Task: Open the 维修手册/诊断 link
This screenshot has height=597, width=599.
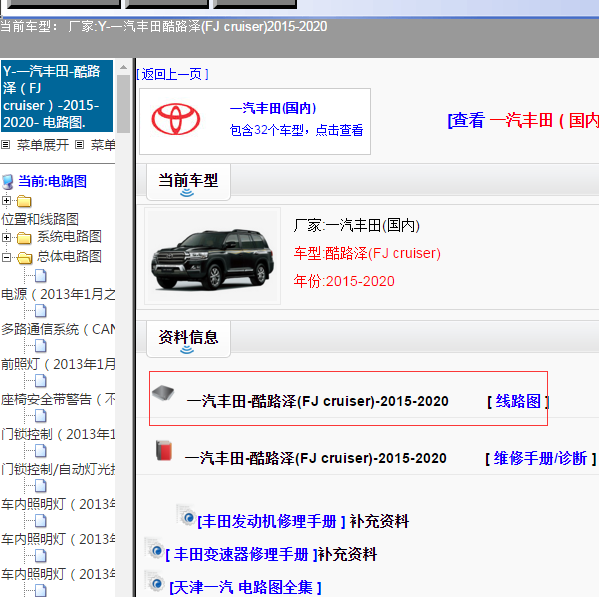Action: click(540, 458)
